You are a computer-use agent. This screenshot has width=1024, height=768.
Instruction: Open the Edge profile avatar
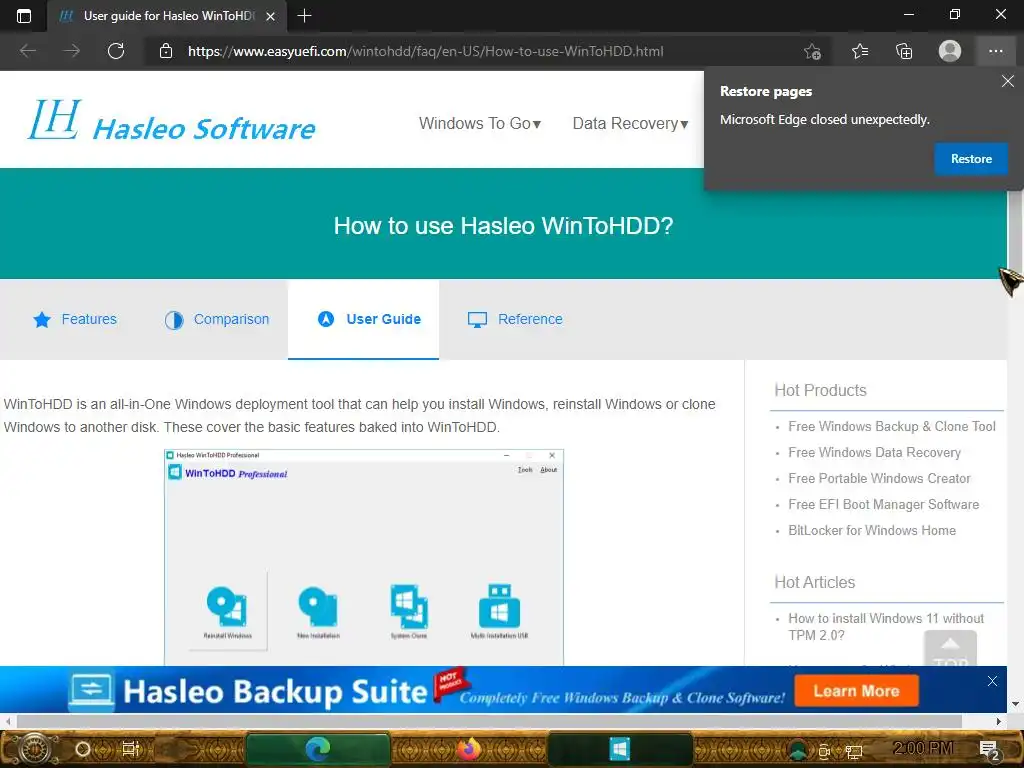click(x=950, y=51)
